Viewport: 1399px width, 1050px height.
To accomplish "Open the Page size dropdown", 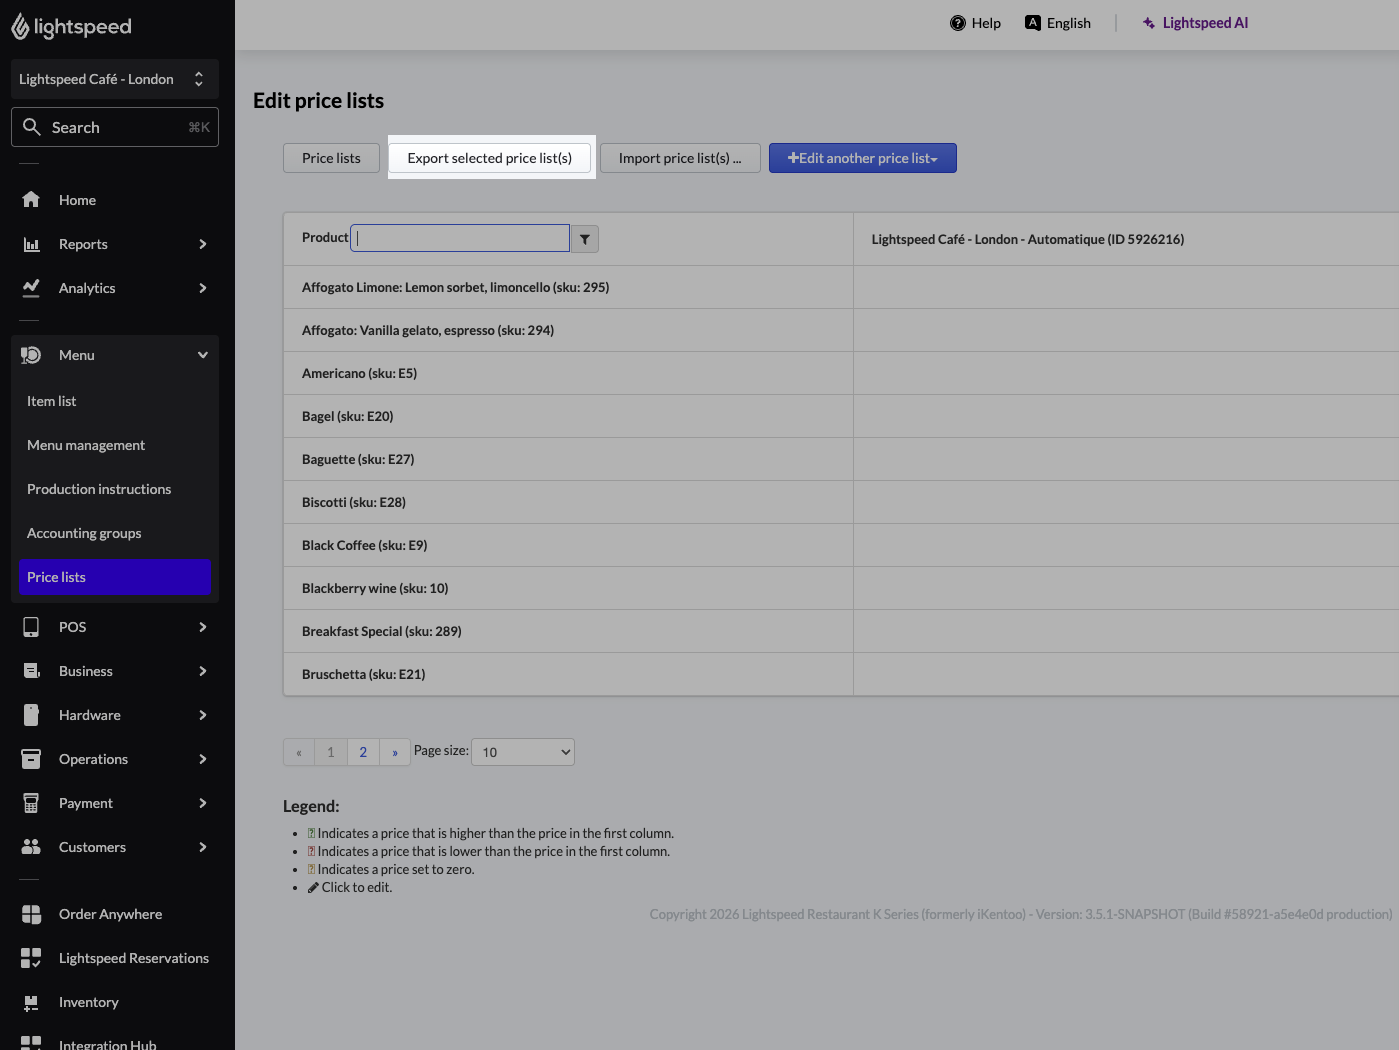I will pos(523,752).
